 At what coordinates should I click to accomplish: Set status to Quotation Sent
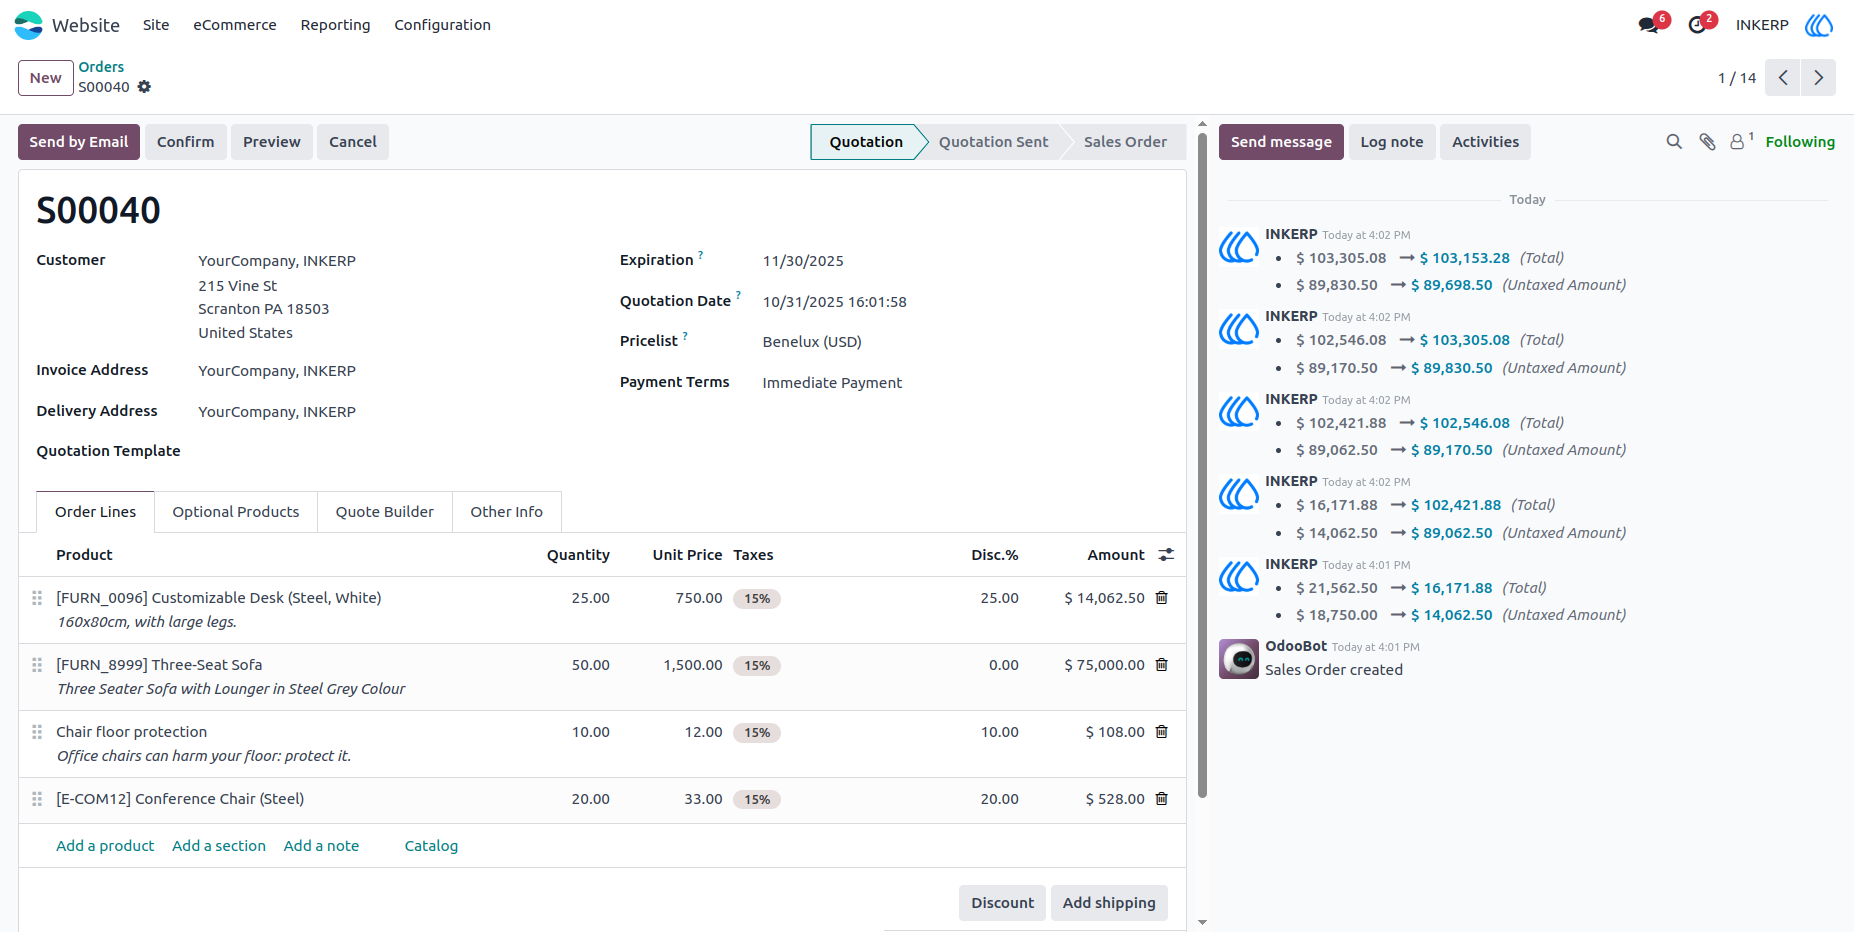993,142
